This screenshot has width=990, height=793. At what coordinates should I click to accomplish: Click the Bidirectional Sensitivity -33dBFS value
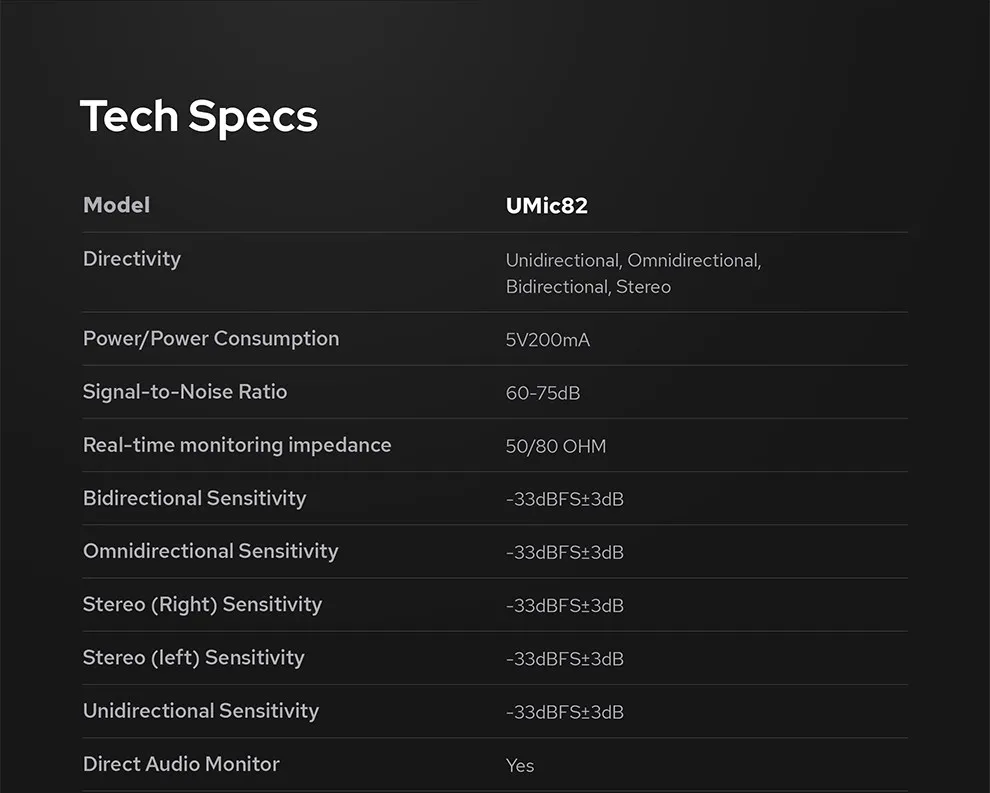pyautogui.click(x=565, y=499)
